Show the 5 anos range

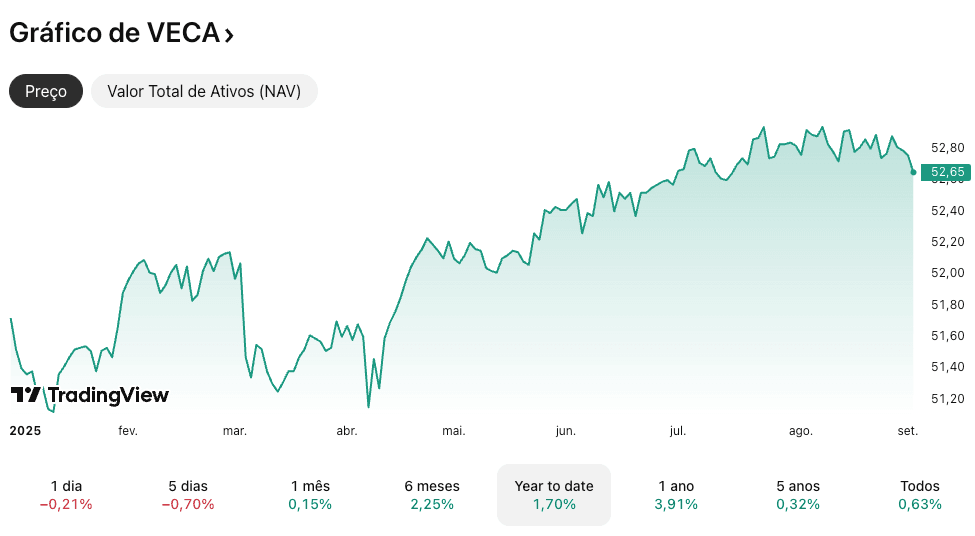pyautogui.click(x=798, y=495)
